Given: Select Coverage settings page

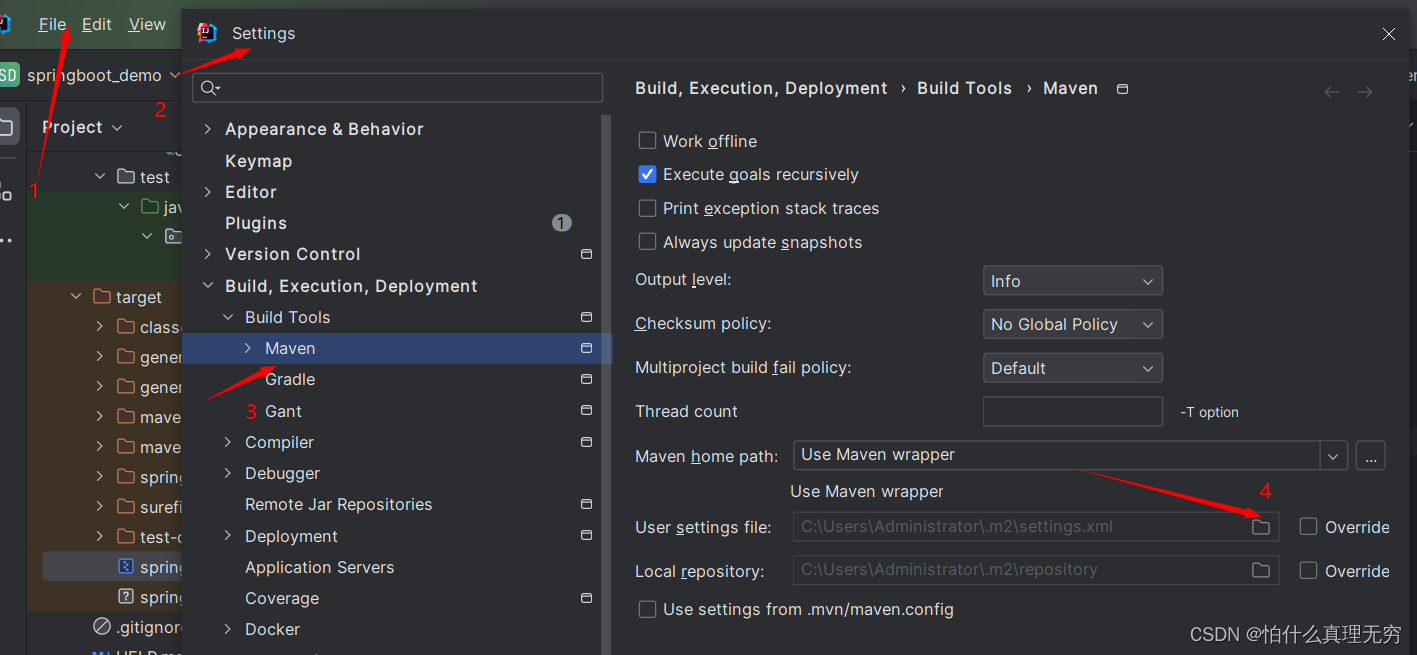Looking at the screenshot, I should (282, 598).
